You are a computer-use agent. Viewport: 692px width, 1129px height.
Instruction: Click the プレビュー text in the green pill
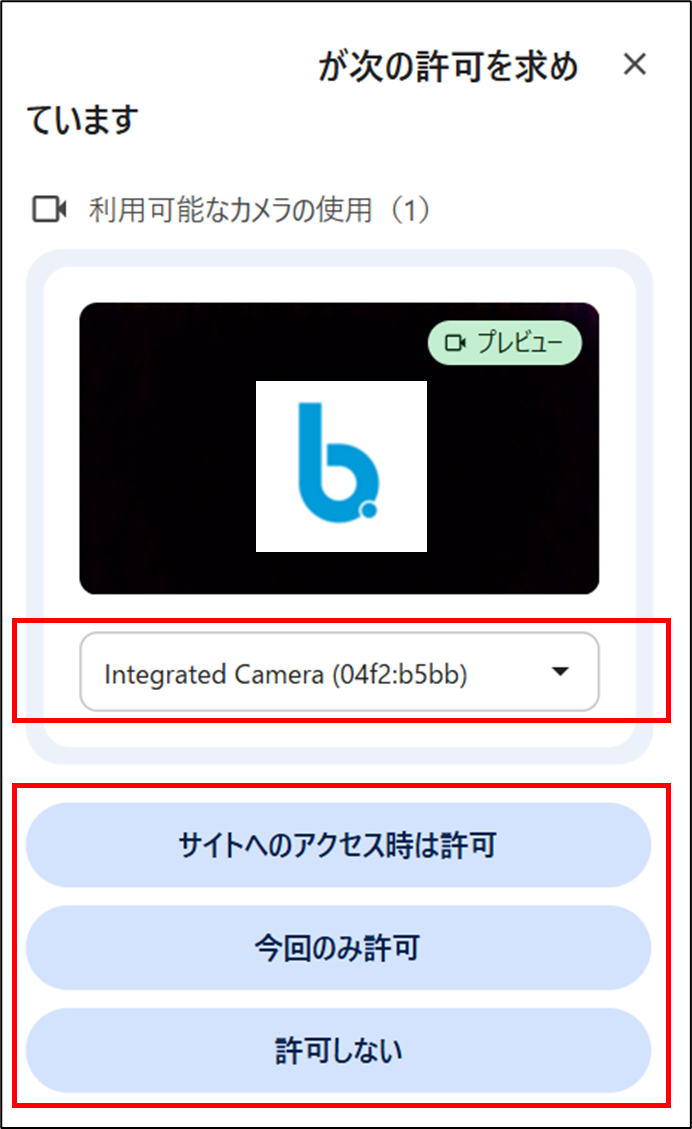(x=519, y=343)
